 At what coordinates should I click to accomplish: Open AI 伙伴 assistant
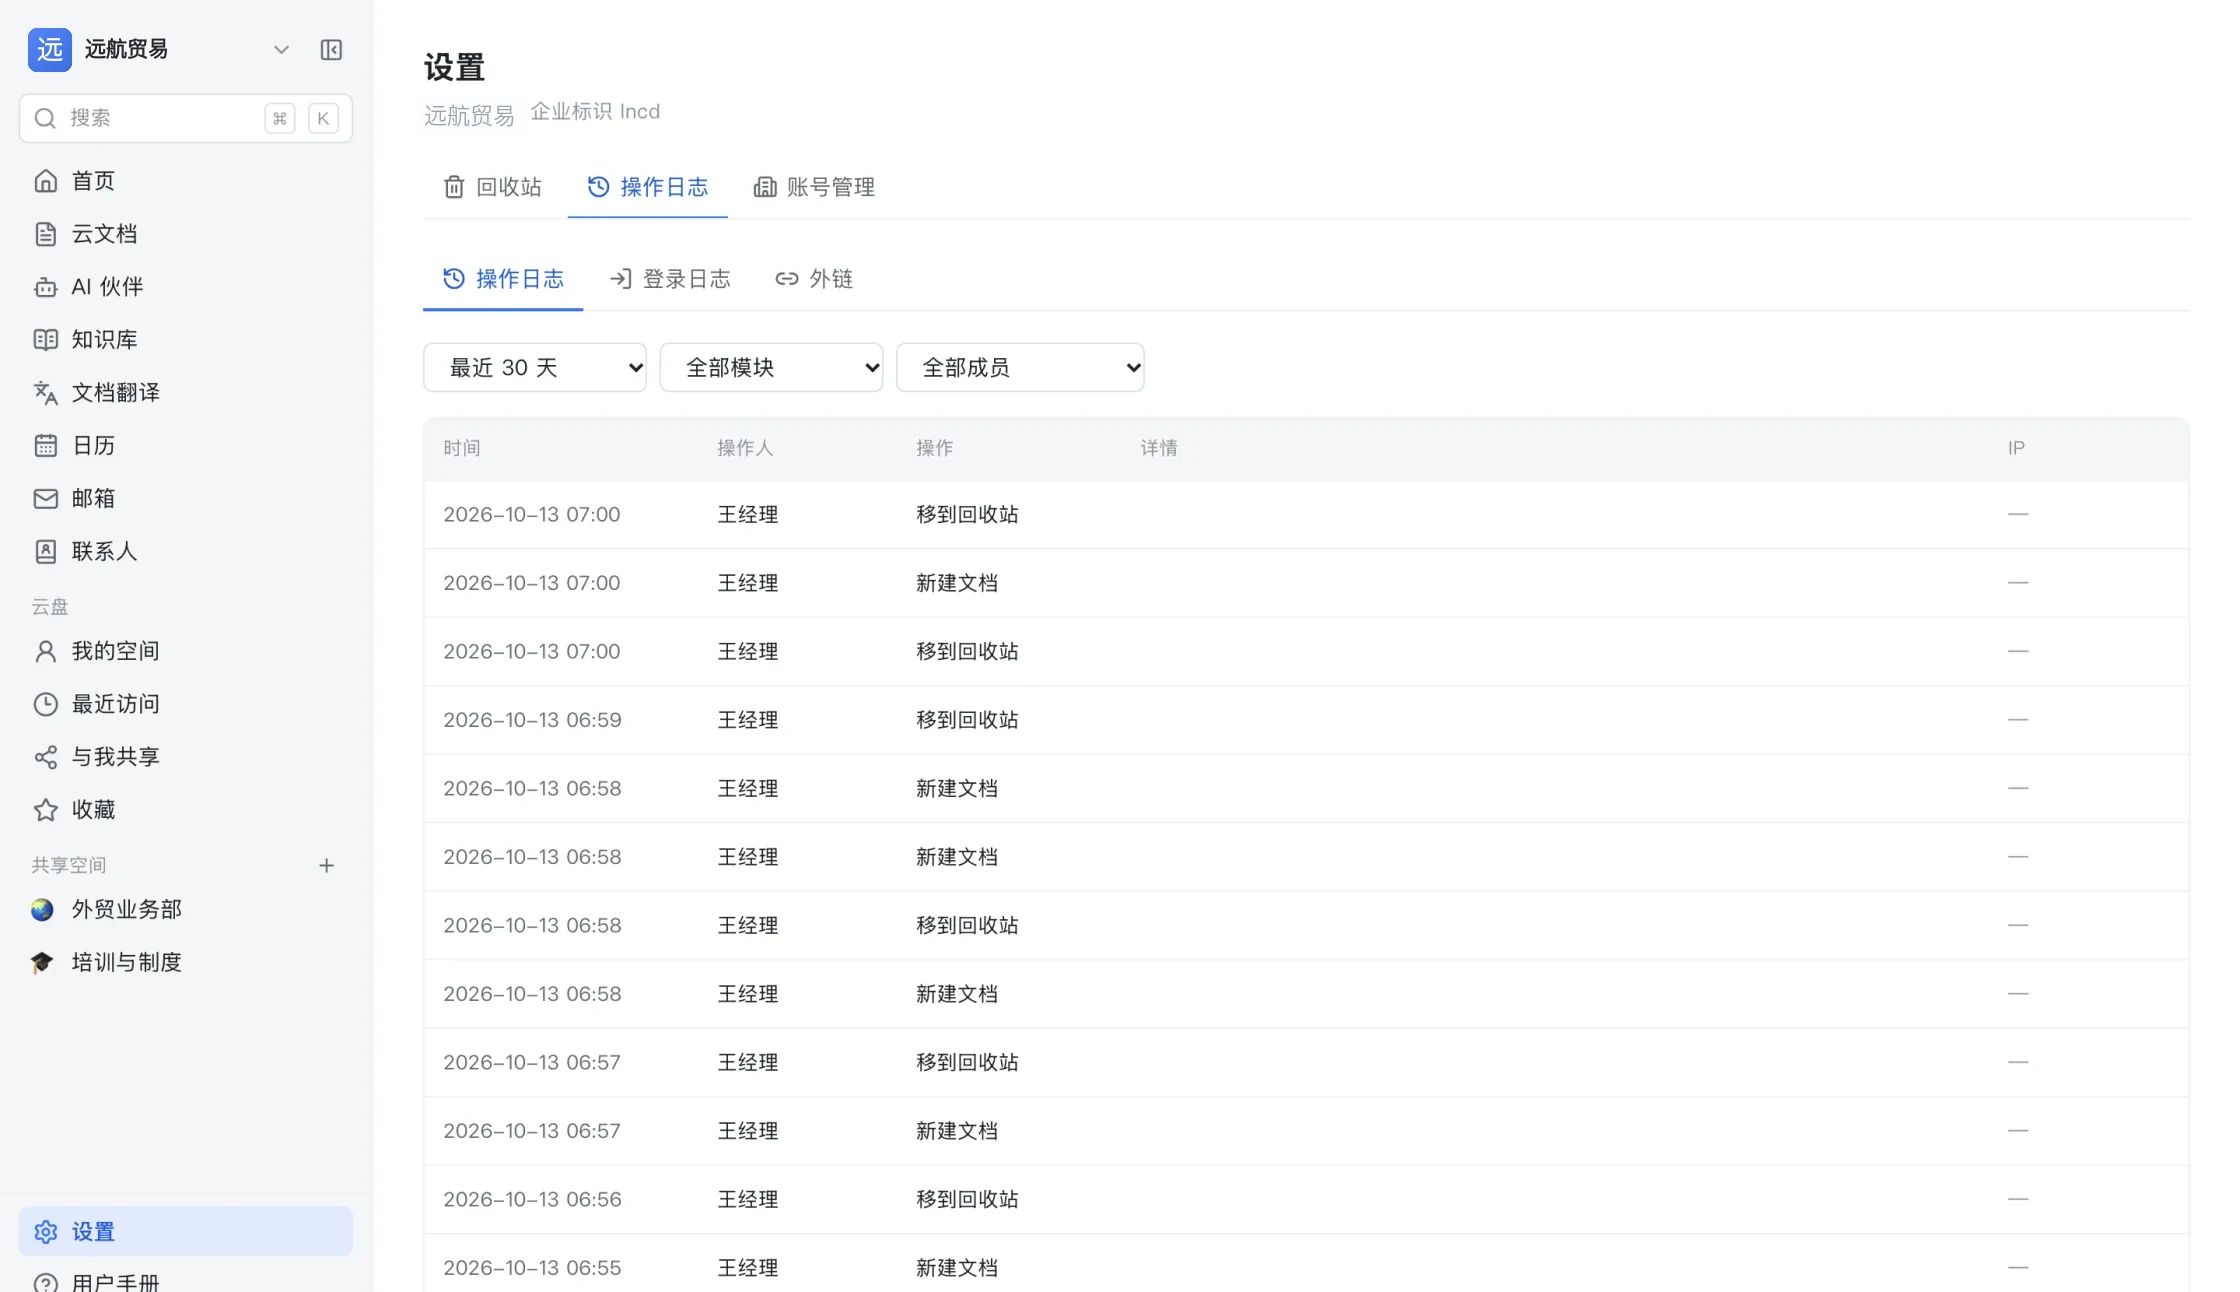pyautogui.click(x=186, y=287)
